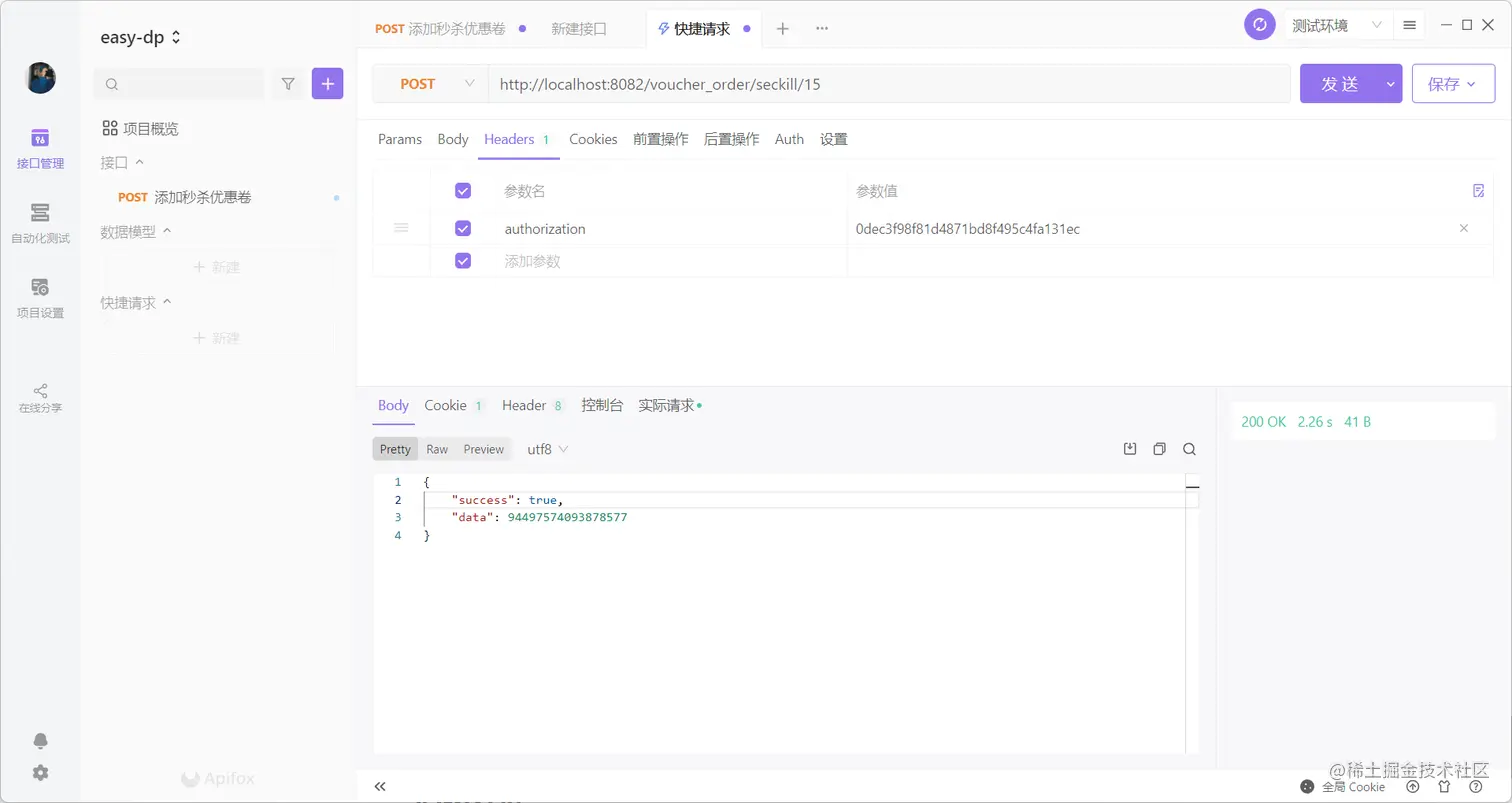Click the purple sync refresh icon
Screen dimensions: 1512x803
pos(1260,25)
